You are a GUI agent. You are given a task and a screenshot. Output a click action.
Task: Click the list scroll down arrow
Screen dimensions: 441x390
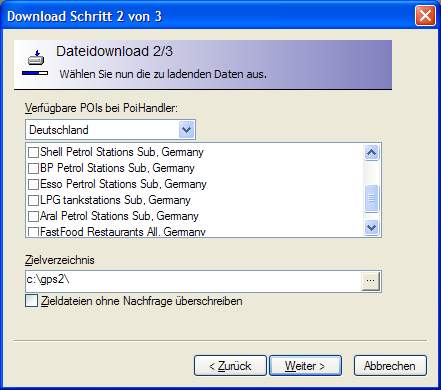371,228
